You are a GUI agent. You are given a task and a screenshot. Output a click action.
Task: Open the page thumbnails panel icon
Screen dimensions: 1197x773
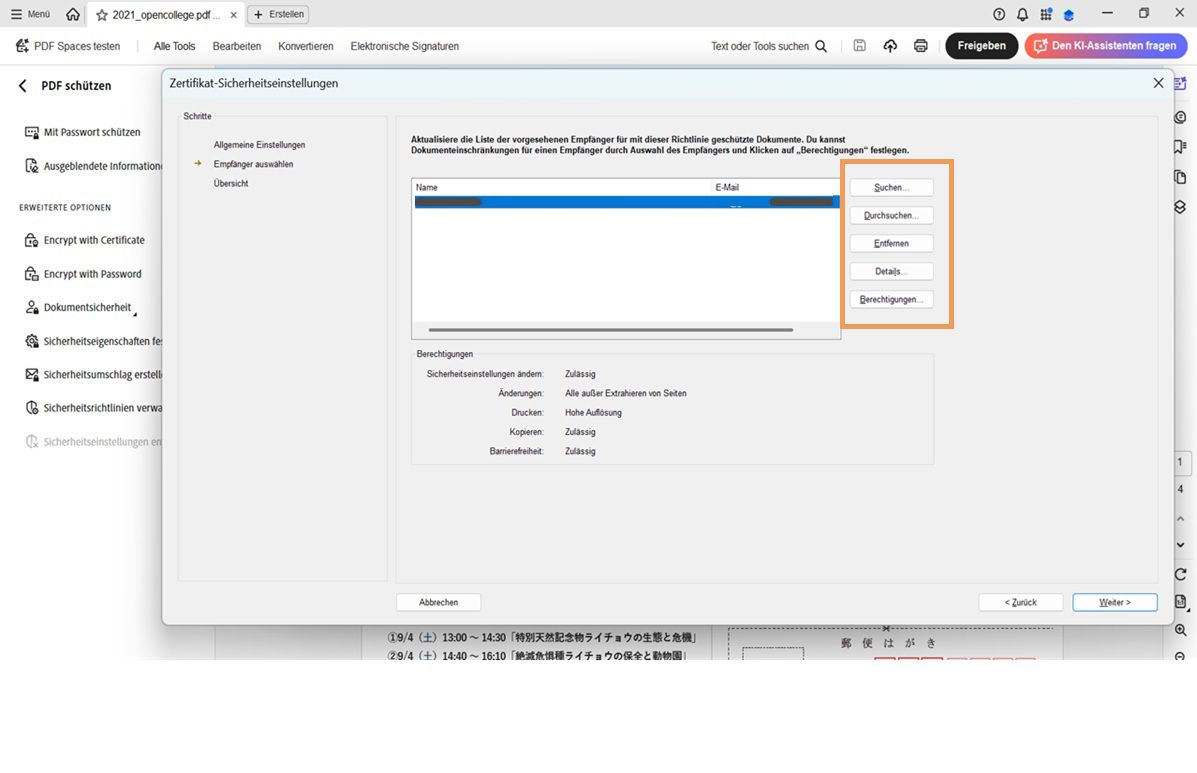pyautogui.click(x=1180, y=177)
